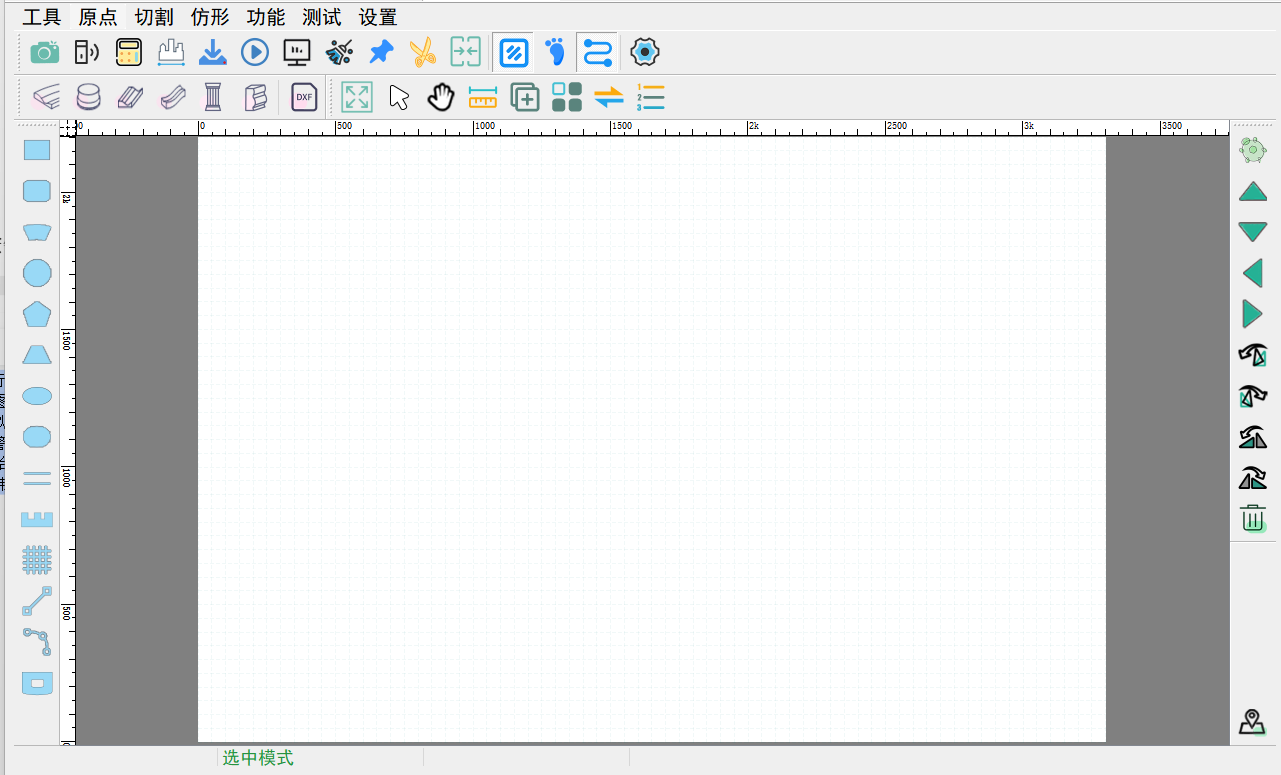The image size is (1281, 775).
Task: Select the DXF import icon
Action: tap(304, 97)
